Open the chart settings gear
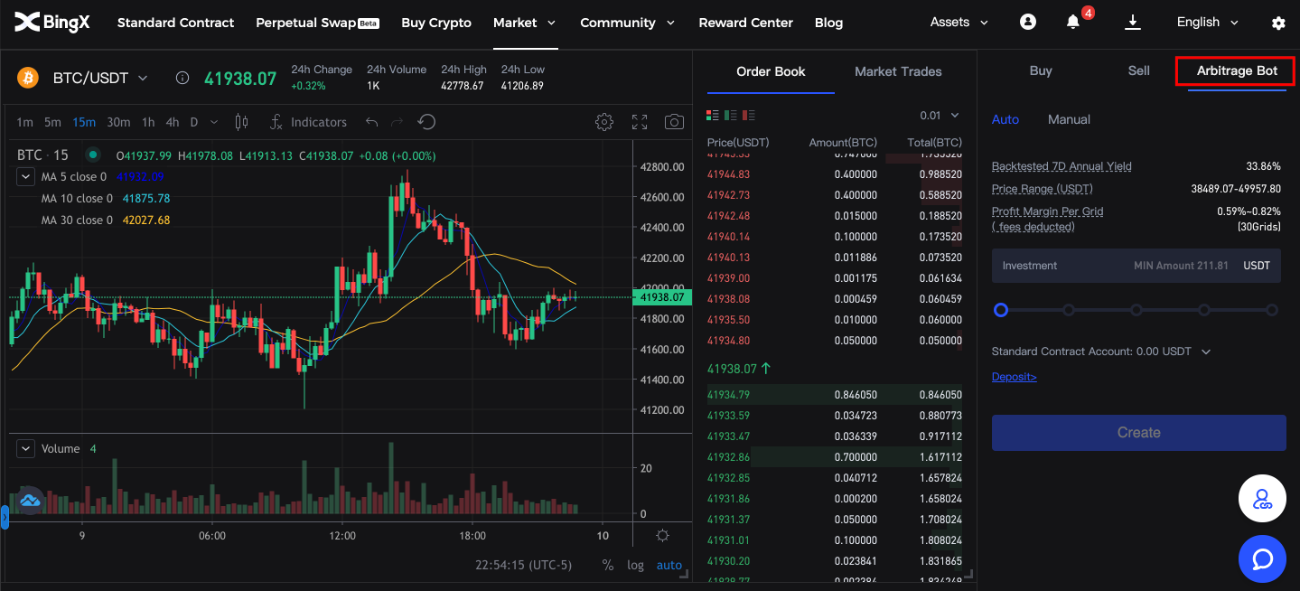Screen dimensions: 1300x591 point(604,122)
